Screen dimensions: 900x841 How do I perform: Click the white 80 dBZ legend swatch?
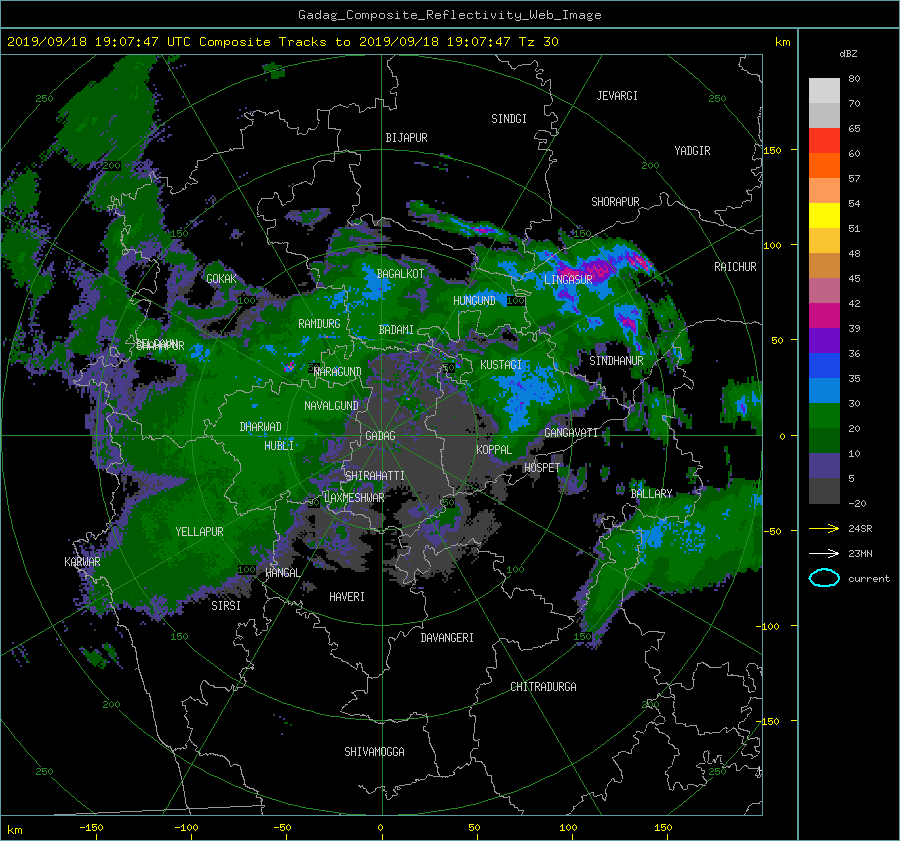point(824,90)
